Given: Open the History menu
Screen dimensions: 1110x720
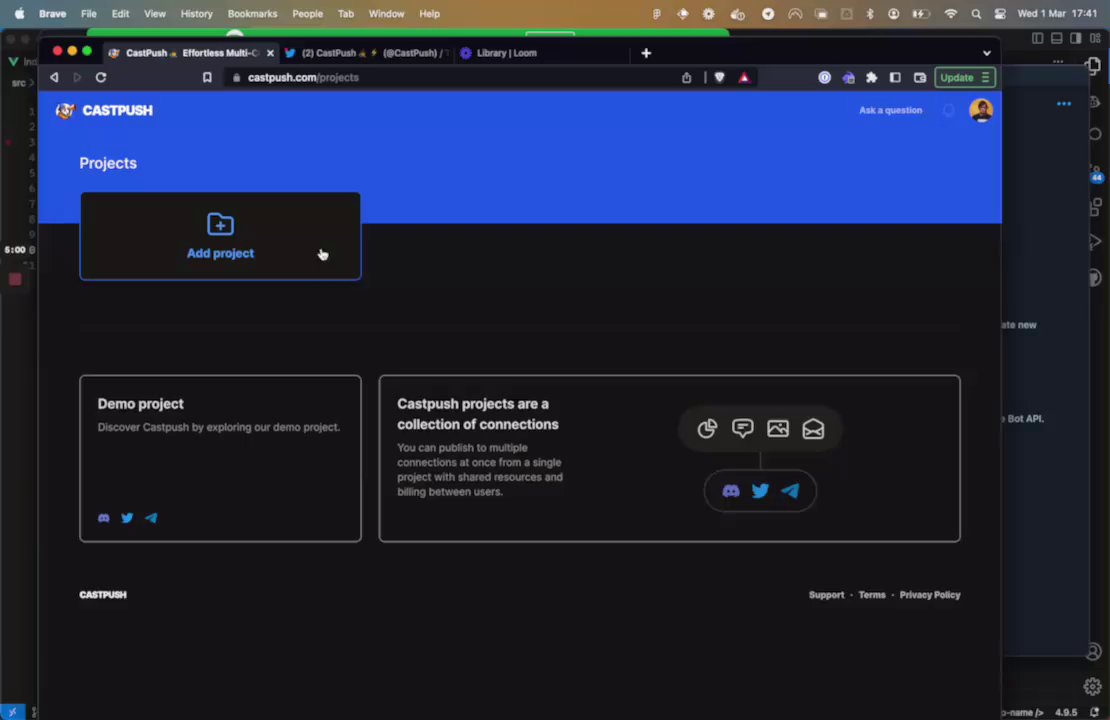Looking at the screenshot, I should (x=196, y=13).
